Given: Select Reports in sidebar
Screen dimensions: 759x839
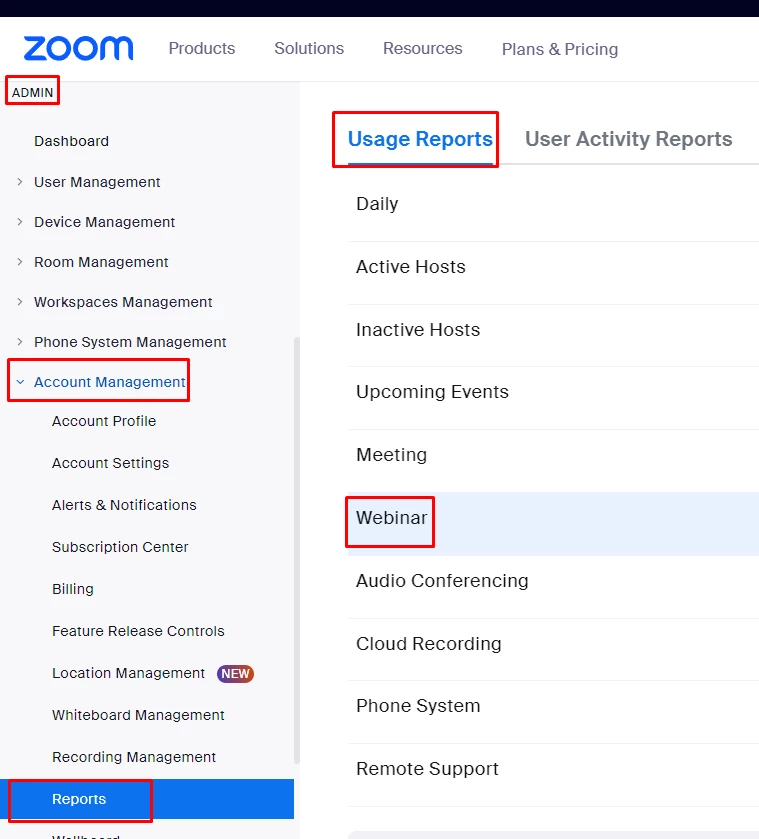Looking at the screenshot, I should tap(147, 799).
